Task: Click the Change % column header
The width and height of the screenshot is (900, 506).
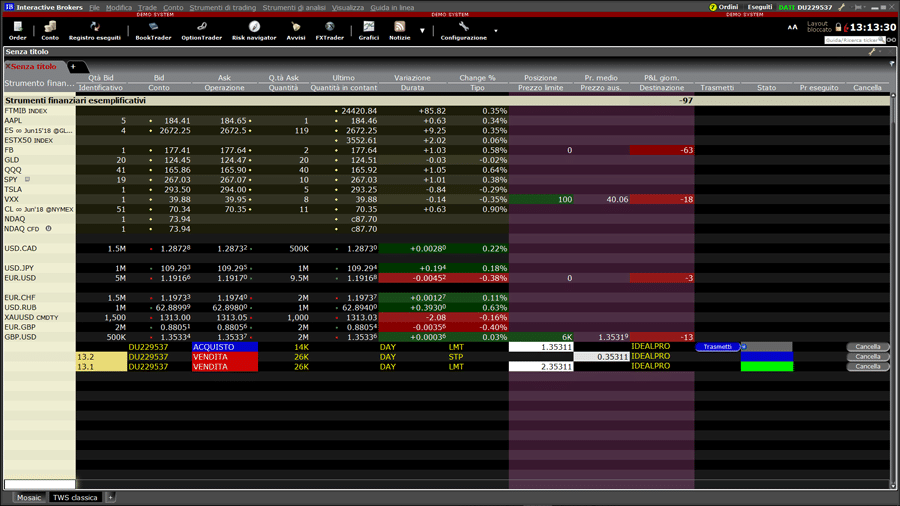Action: click(x=477, y=77)
